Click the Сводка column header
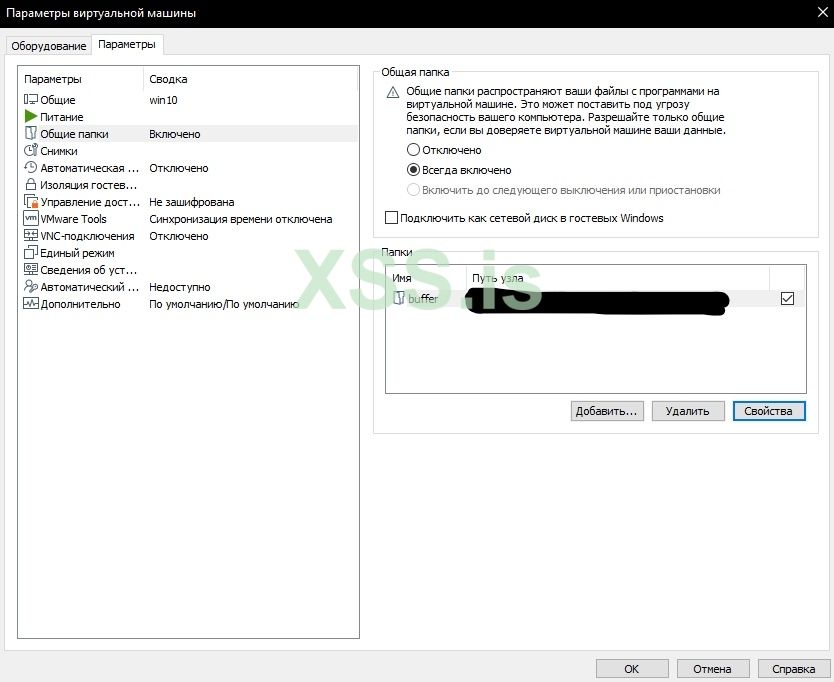Image resolution: width=834 pixels, height=682 pixels. click(251, 79)
